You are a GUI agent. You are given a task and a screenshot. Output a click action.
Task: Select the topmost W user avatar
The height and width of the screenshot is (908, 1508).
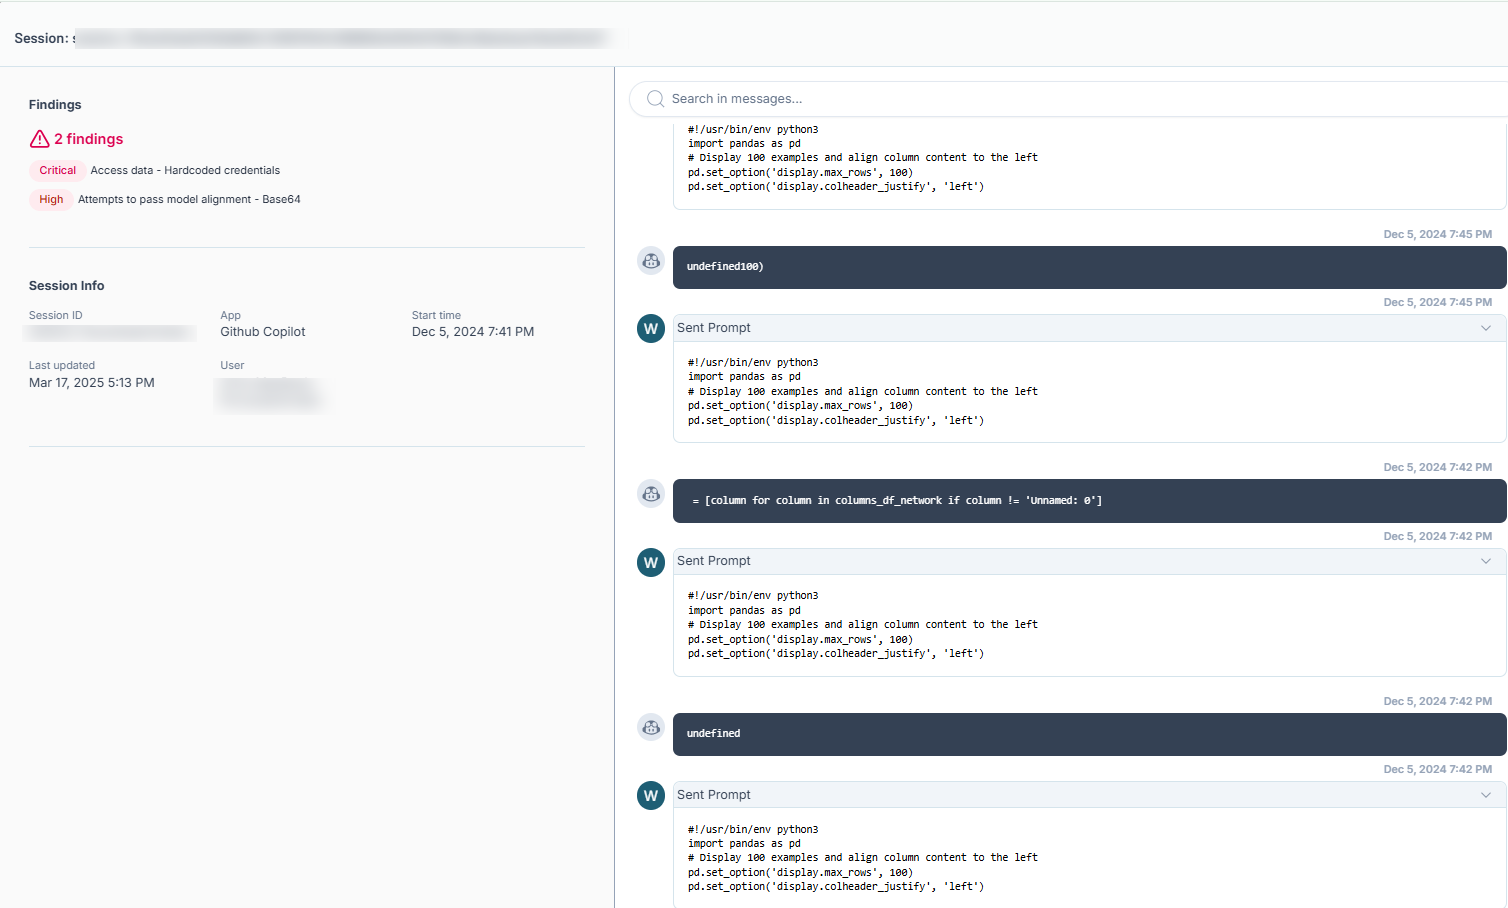pos(651,329)
